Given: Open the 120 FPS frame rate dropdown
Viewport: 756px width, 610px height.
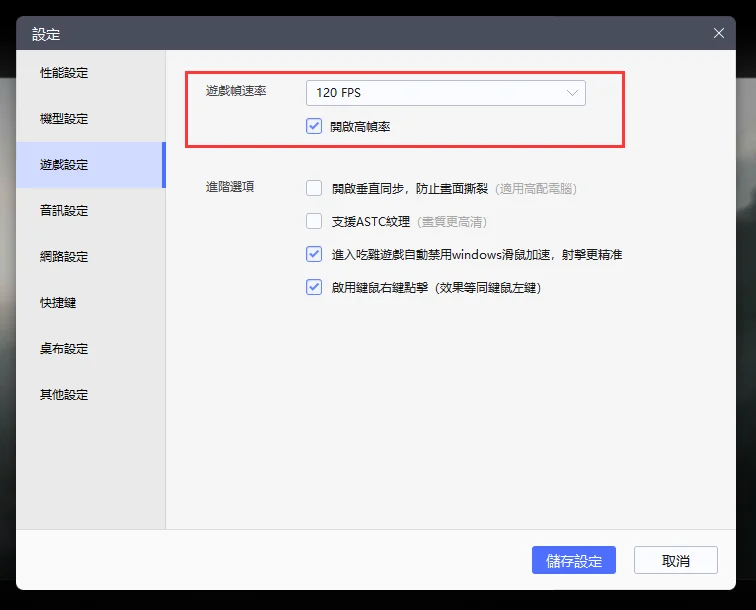Looking at the screenshot, I should point(446,93).
